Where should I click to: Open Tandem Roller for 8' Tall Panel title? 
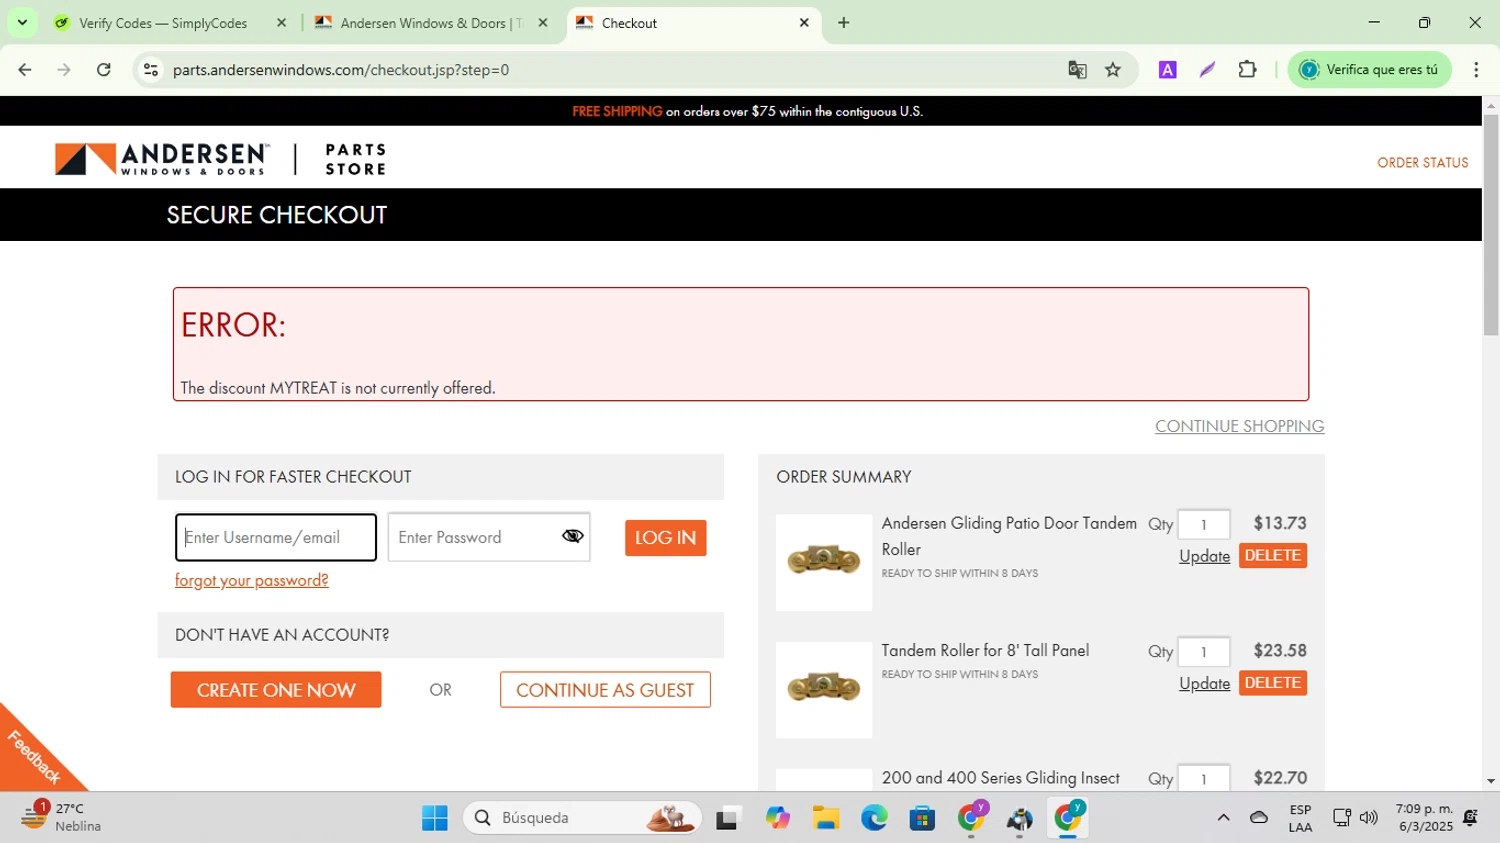click(x=985, y=651)
